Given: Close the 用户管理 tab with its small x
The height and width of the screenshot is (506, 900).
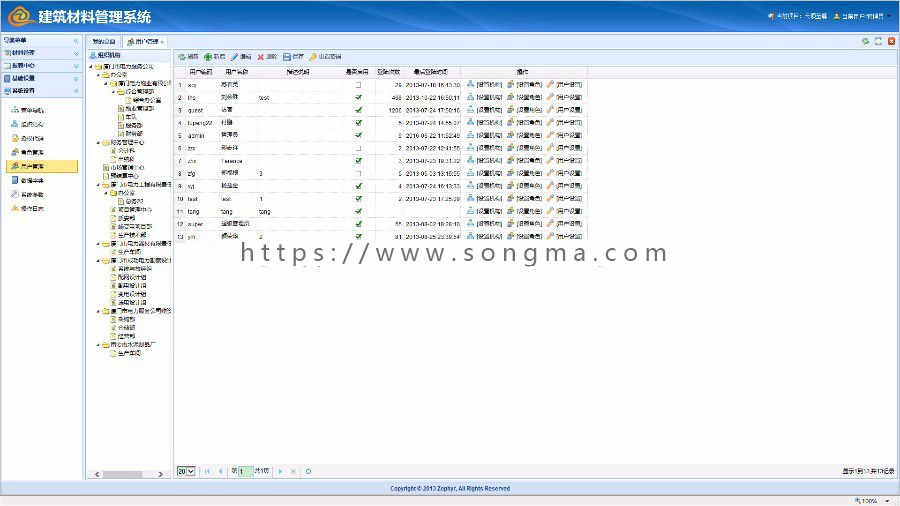Looking at the screenshot, I should [162, 42].
